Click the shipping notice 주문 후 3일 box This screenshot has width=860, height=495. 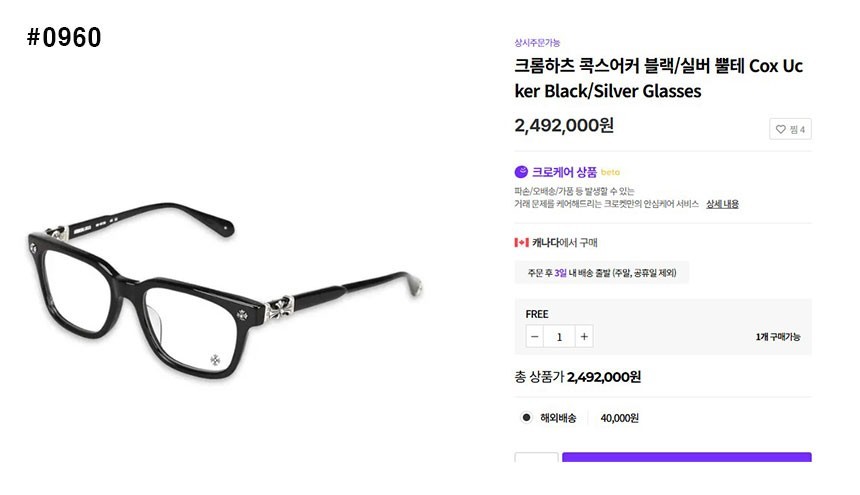[x=601, y=273]
